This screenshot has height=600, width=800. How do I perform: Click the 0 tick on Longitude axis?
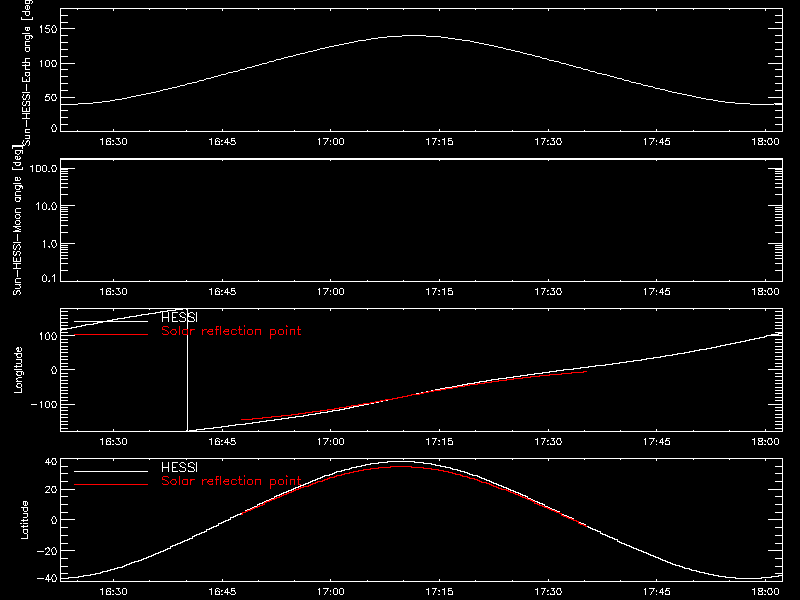pyautogui.click(x=54, y=370)
